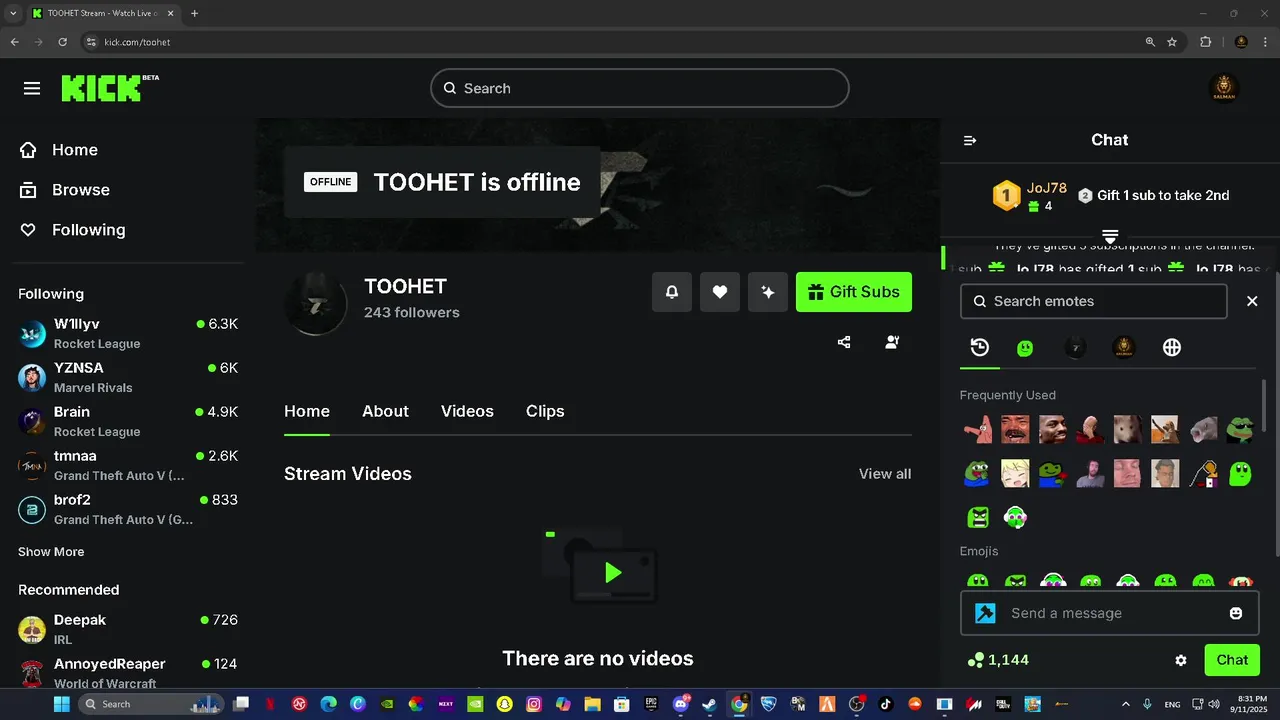Viewport: 1280px width, 720px height.
Task: Open Discord from the taskbar
Action: pos(682,704)
